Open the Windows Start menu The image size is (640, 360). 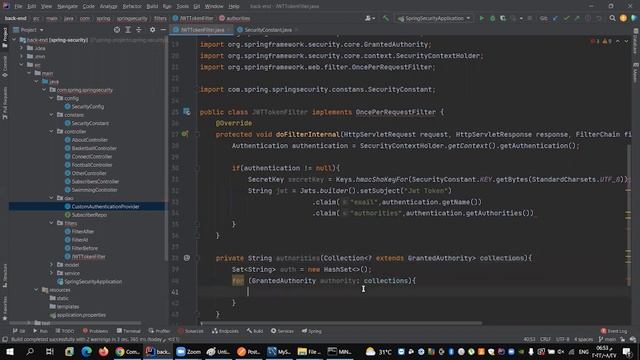(10, 351)
